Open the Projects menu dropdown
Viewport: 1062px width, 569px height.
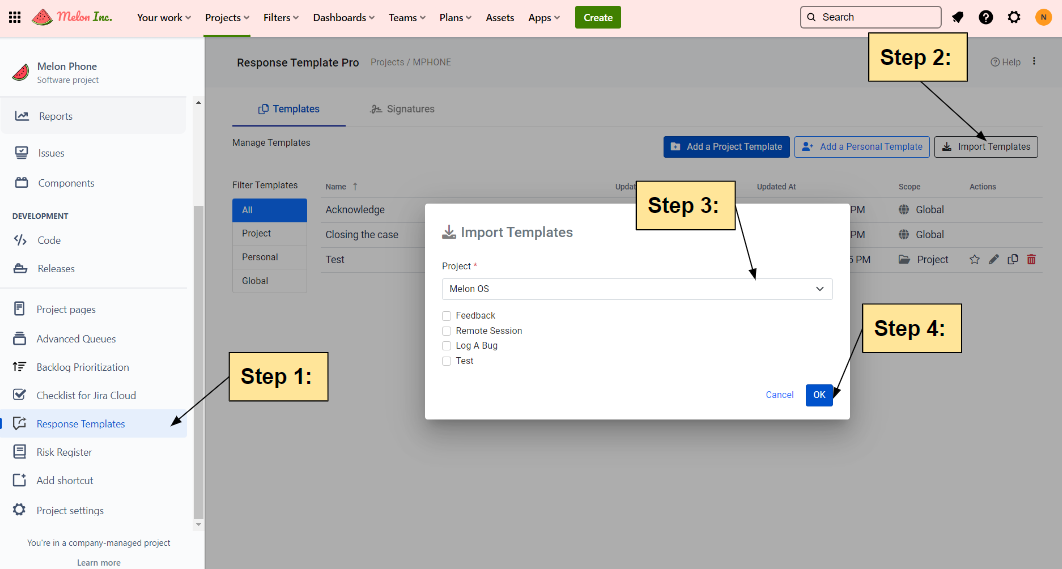[227, 17]
